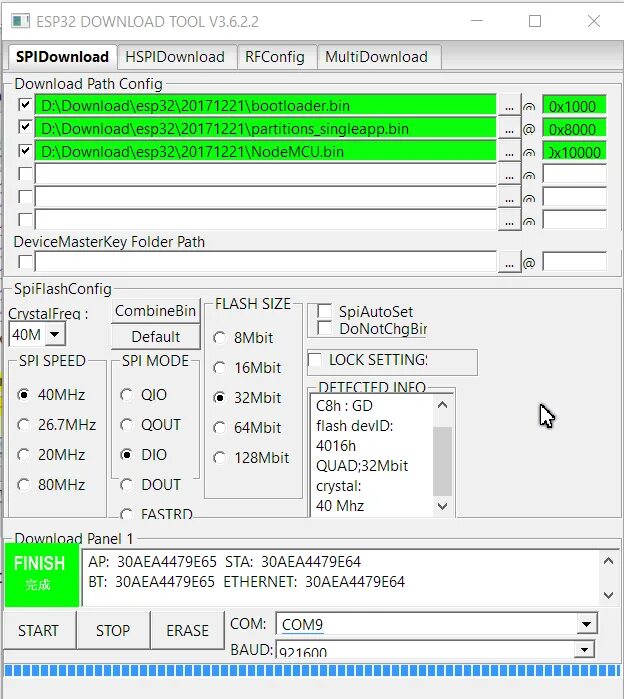Choose 8Mbit flash size
This screenshot has width=624, height=699.
220,337
